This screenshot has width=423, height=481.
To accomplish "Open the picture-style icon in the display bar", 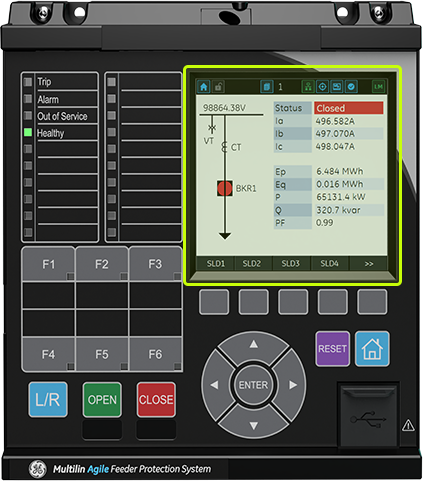I will pos(337,87).
